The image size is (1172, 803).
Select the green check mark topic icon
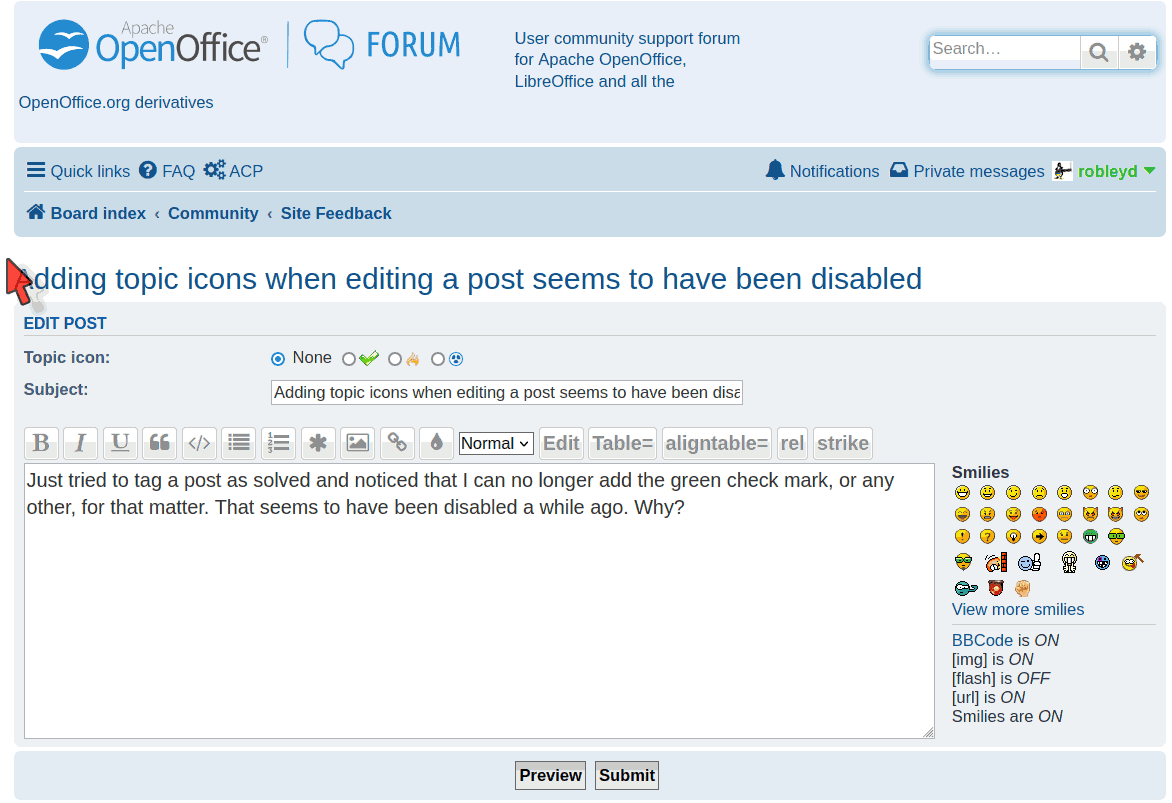pyautogui.click(x=349, y=359)
